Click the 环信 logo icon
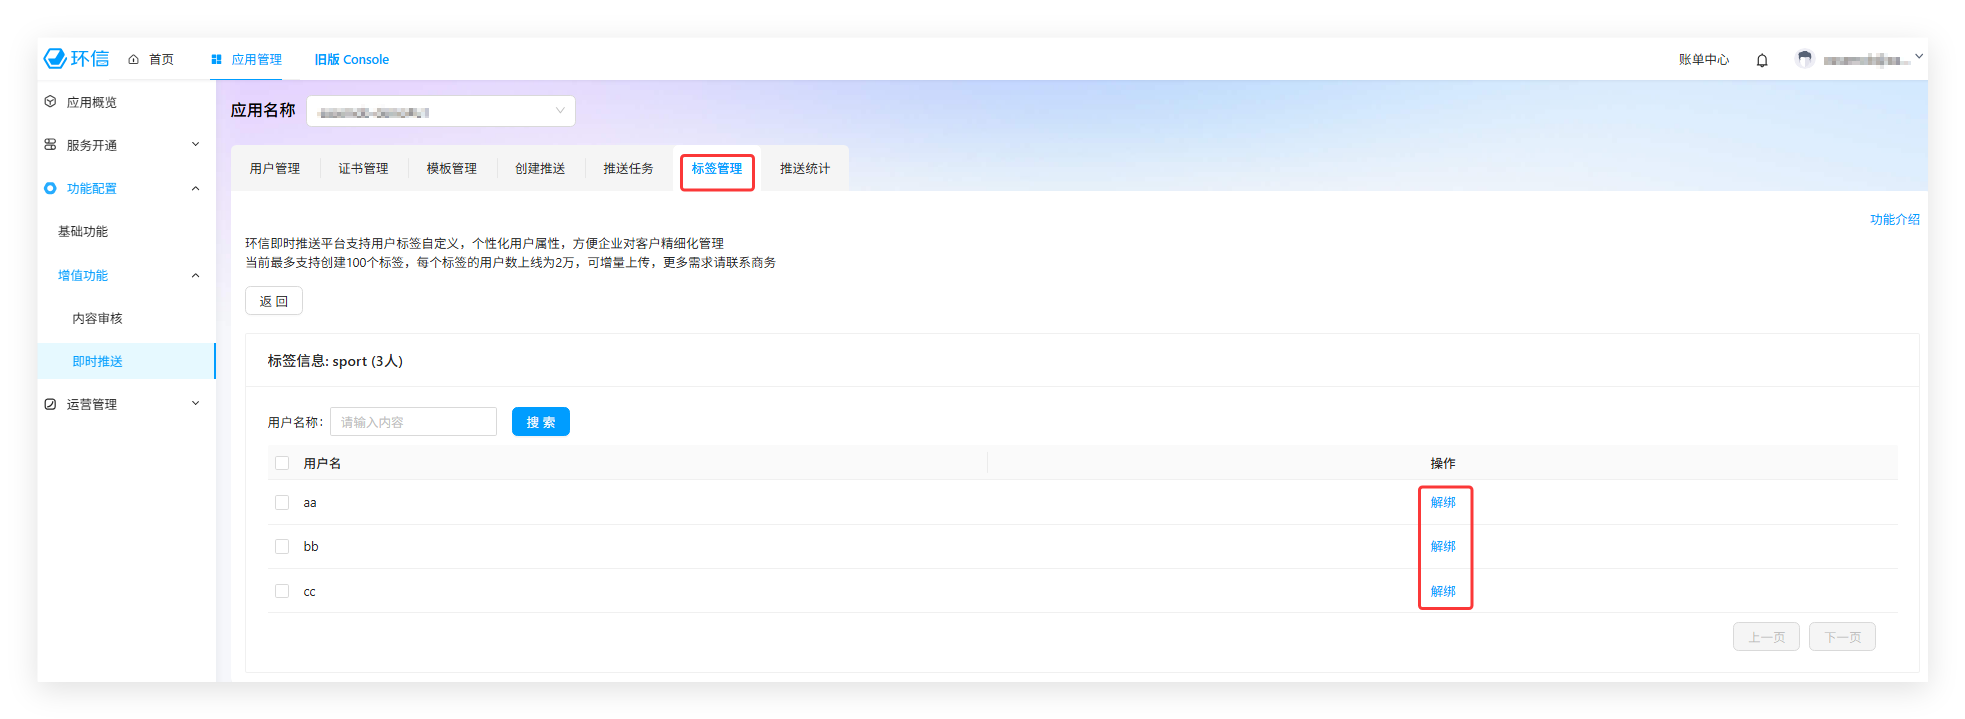The image size is (1965, 719). [x=55, y=59]
